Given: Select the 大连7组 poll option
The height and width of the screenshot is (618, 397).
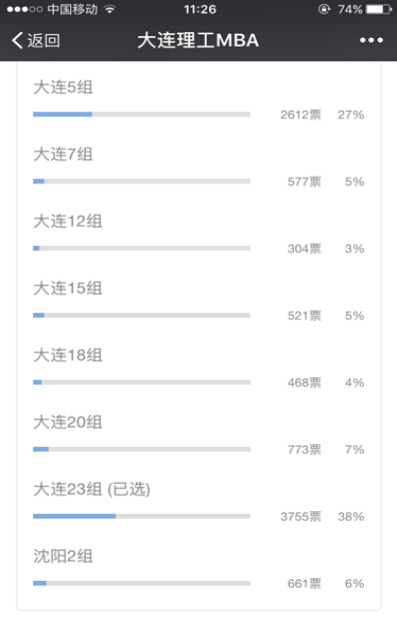Looking at the screenshot, I should [199, 166].
